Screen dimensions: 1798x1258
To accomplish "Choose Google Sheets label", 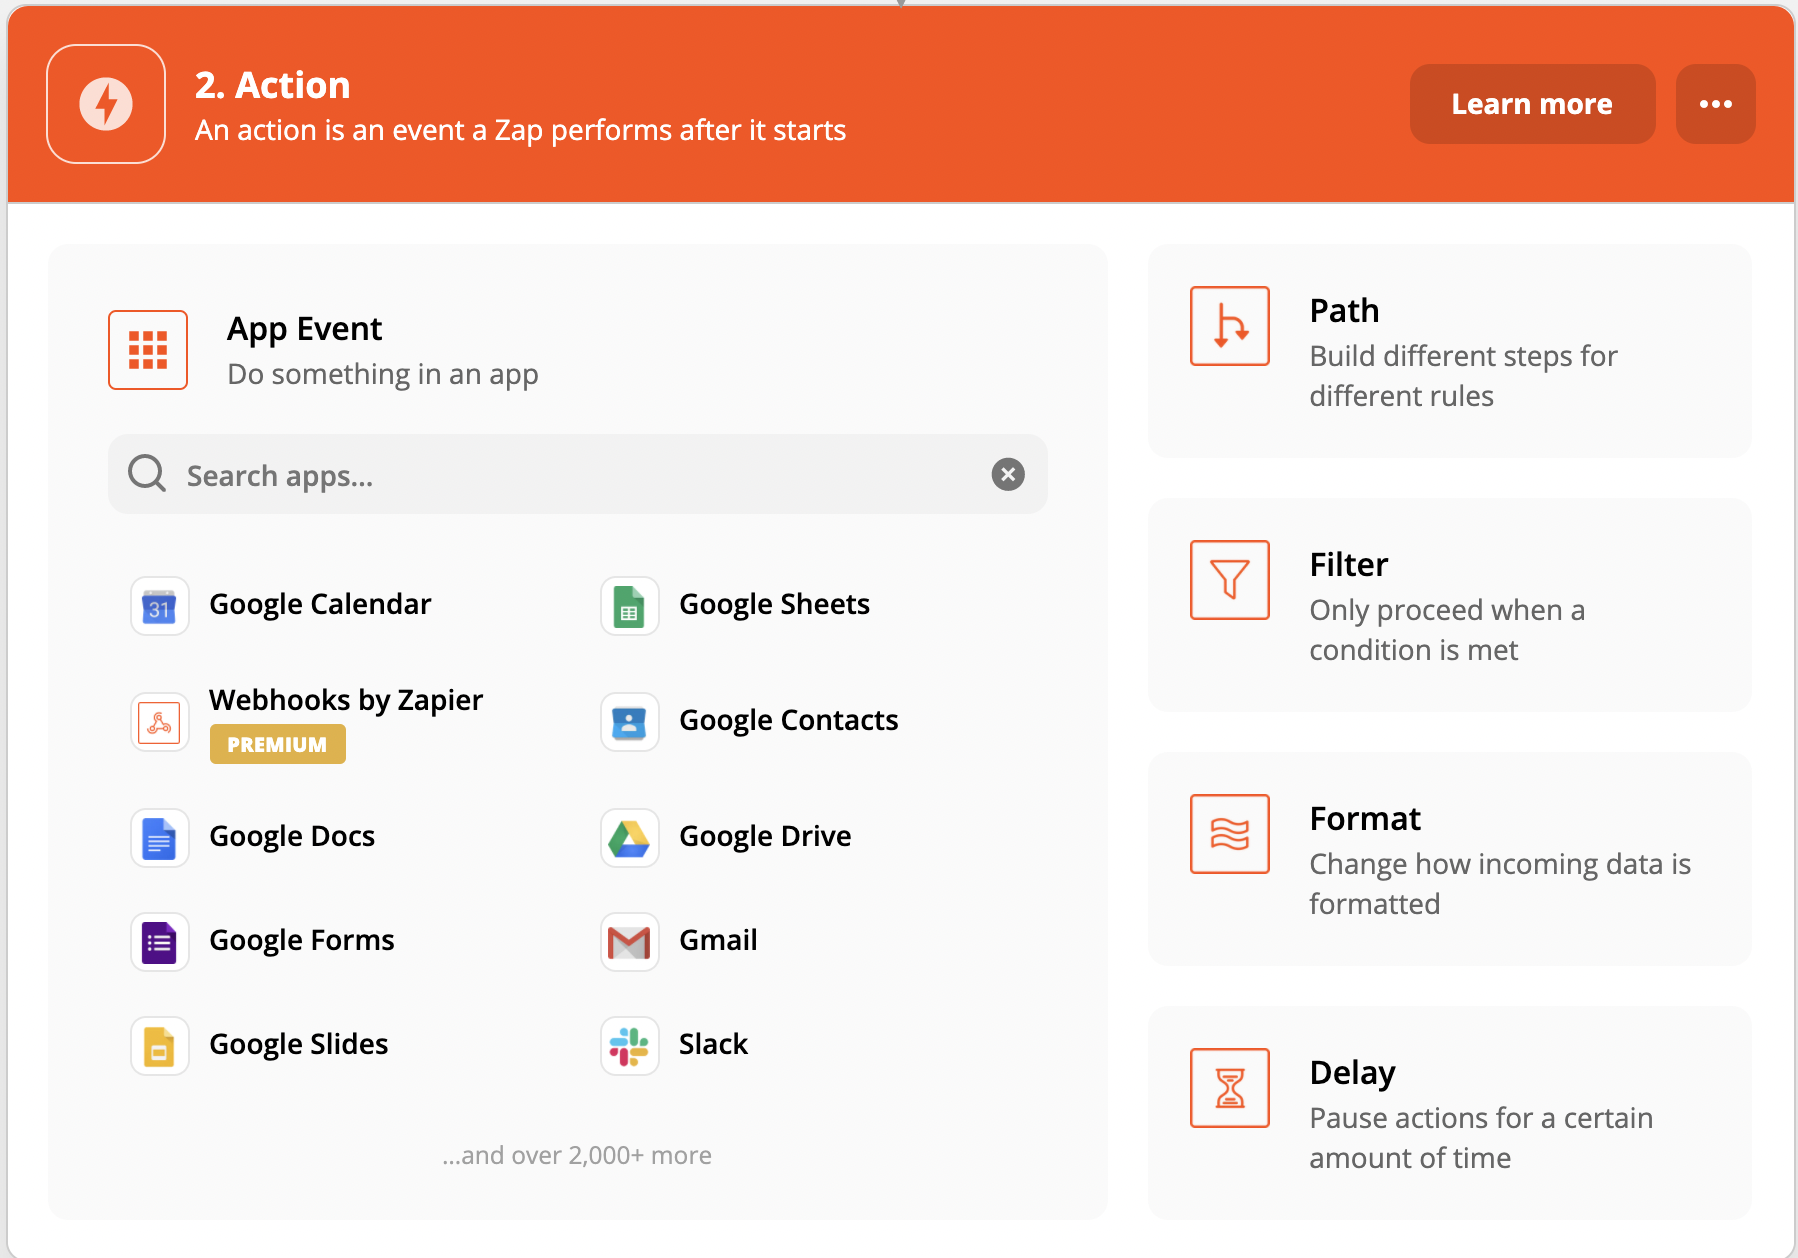I will pyautogui.click(x=775, y=604).
